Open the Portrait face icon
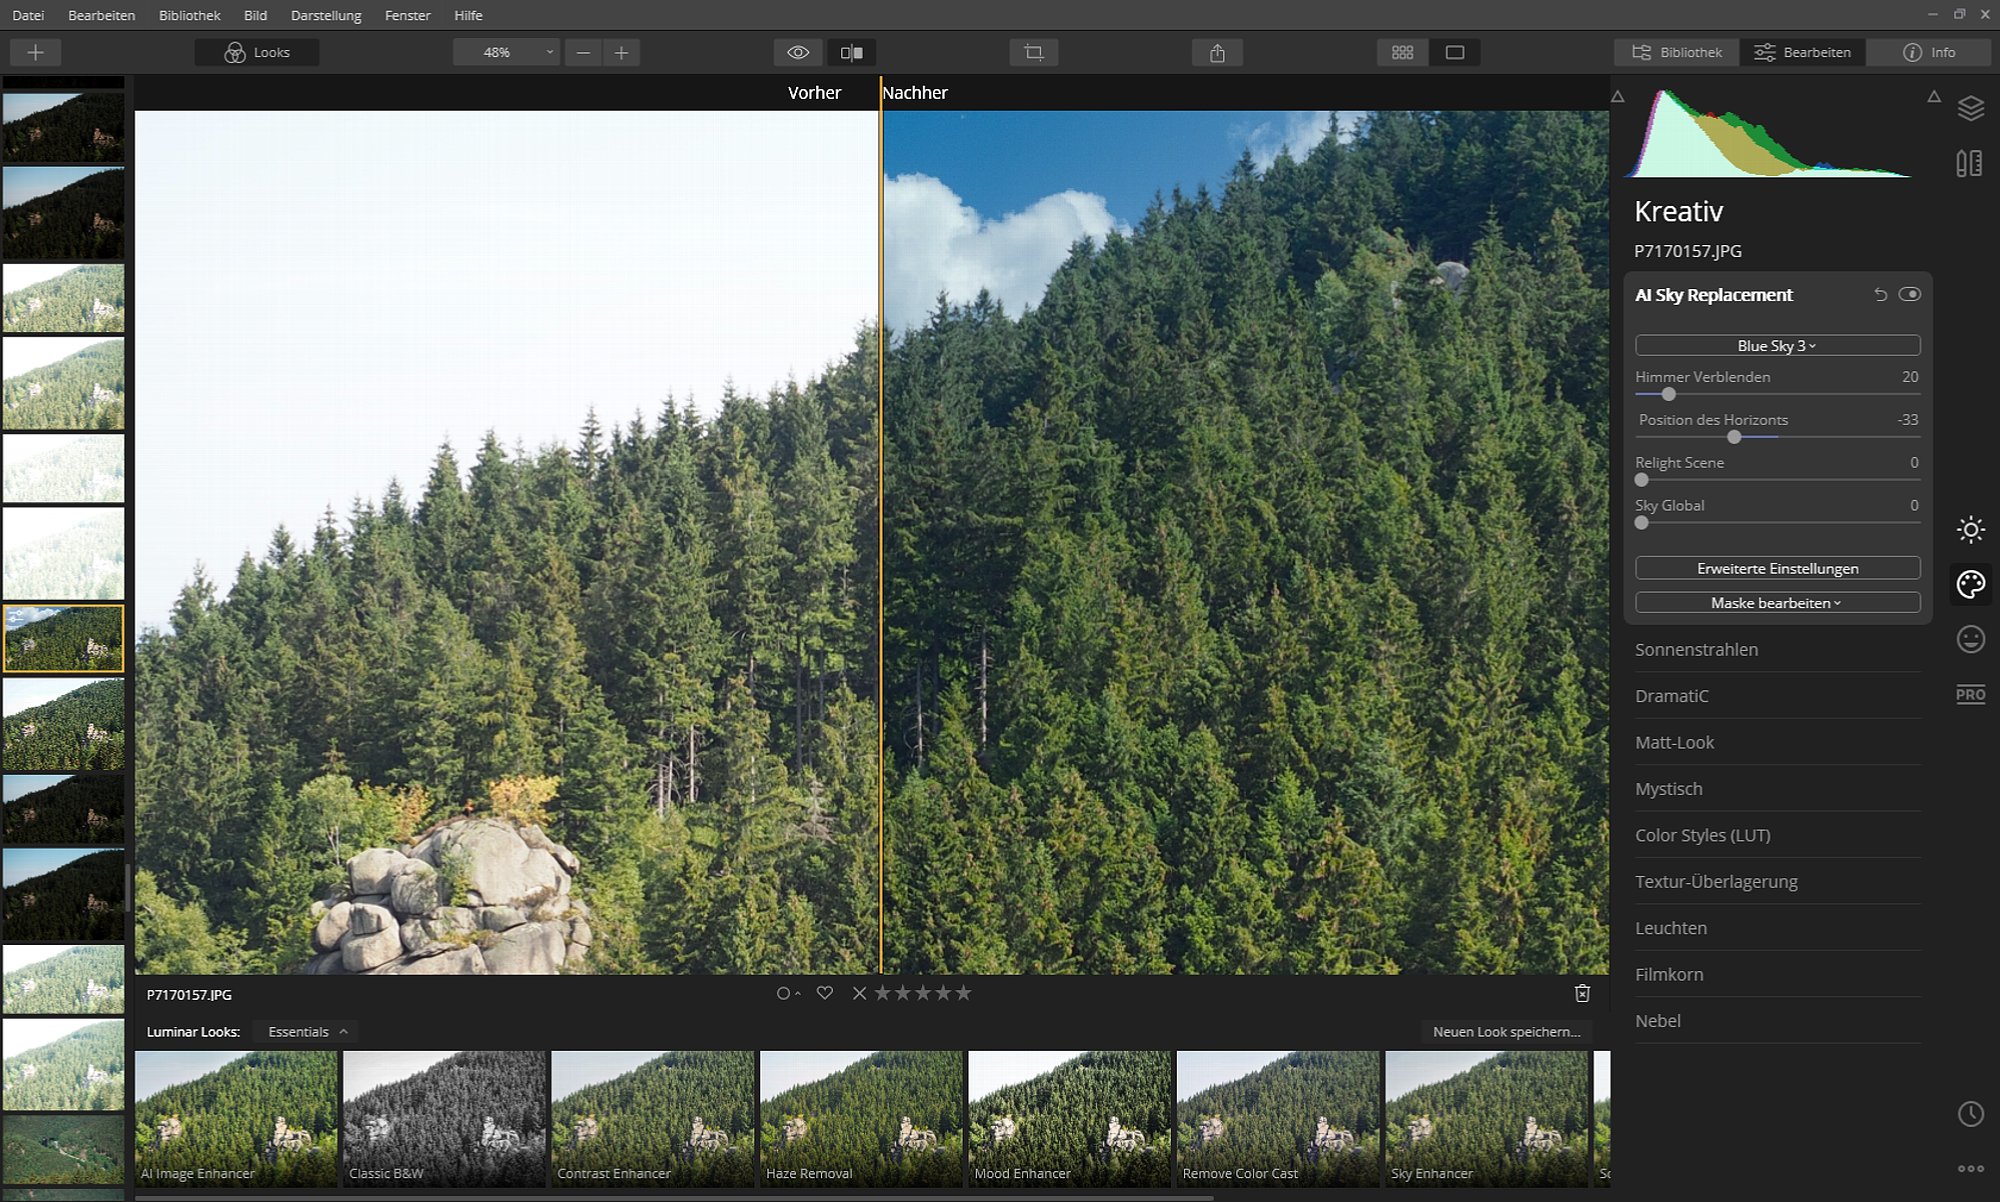The height and width of the screenshot is (1202, 2000). coord(1970,639)
